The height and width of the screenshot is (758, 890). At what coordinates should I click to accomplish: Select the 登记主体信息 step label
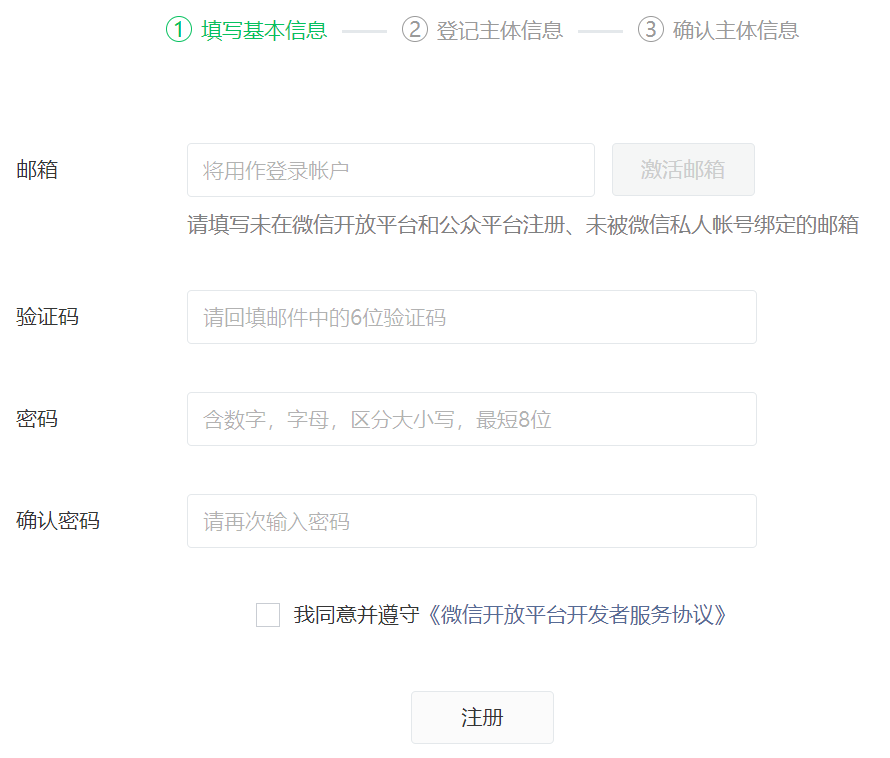point(500,30)
